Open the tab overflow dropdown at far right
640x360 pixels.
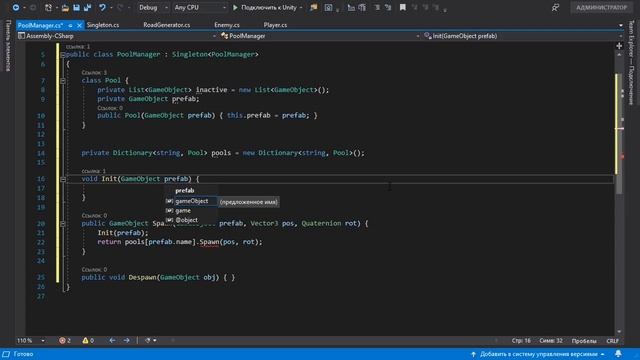(x=621, y=25)
